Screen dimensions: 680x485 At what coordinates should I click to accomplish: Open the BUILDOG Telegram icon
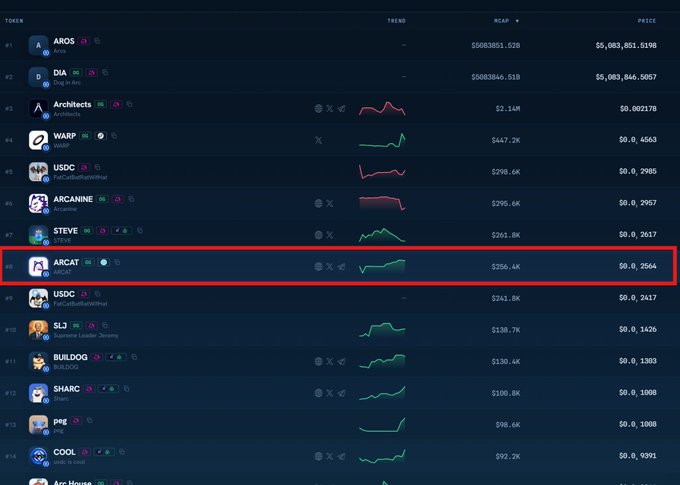341,361
